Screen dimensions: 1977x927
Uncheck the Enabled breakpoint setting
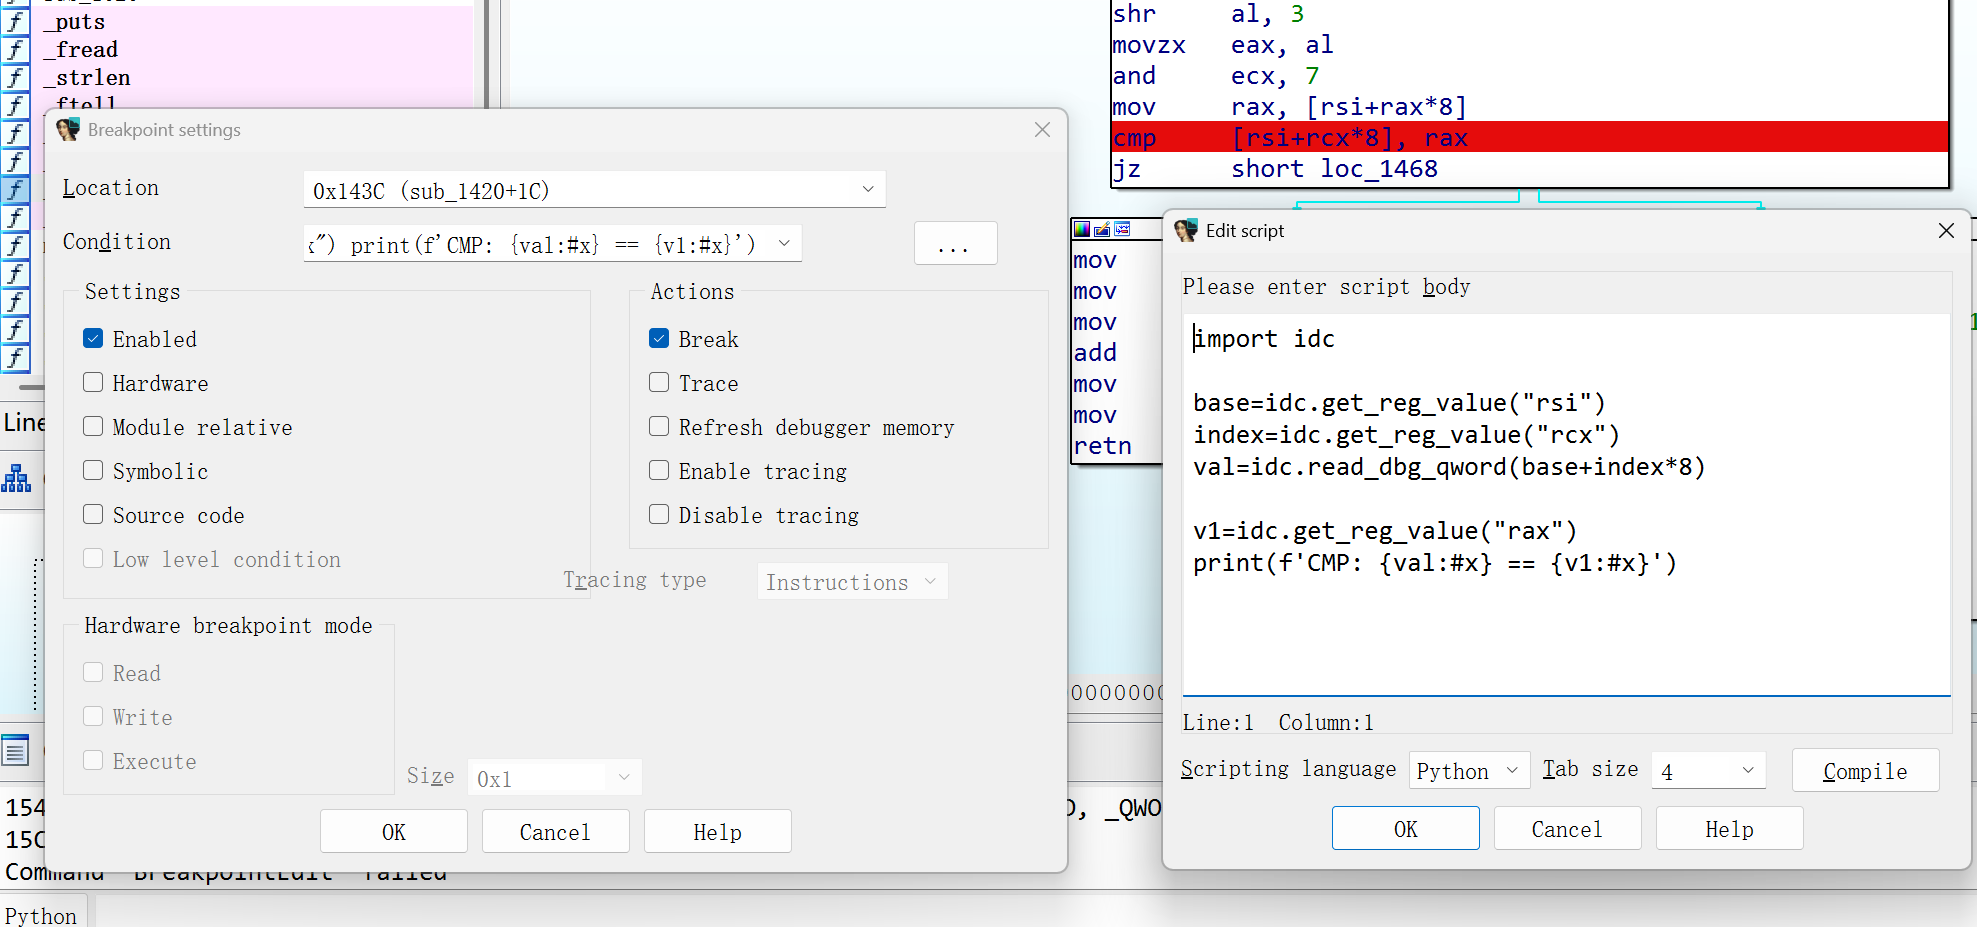pyautogui.click(x=93, y=339)
